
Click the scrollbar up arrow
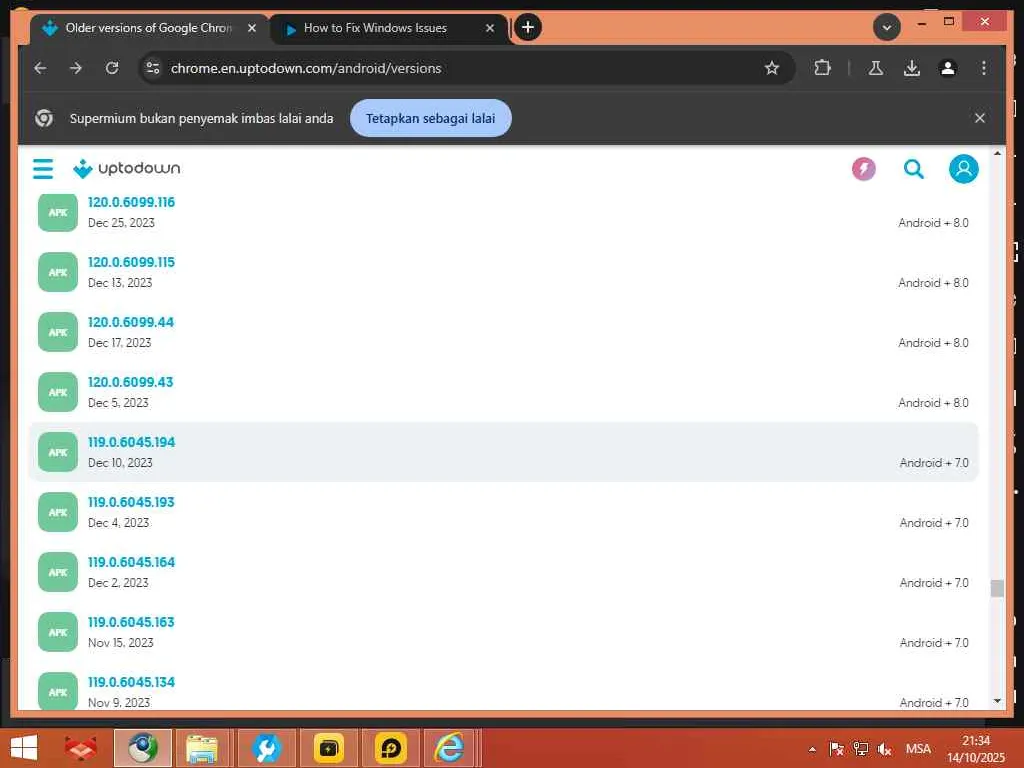click(x=997, y=153)
